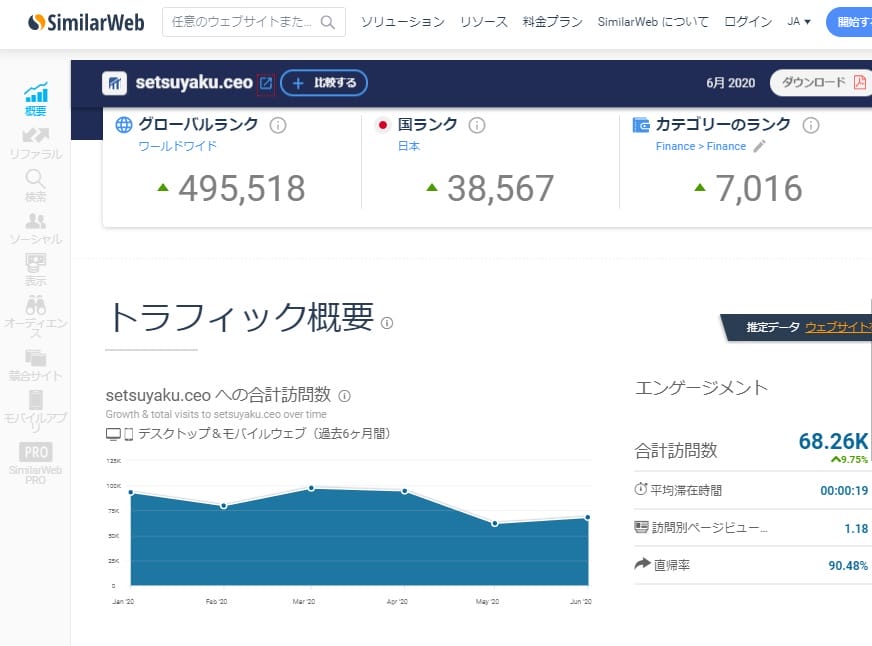Open the ソリューション menu
Viewport: 872px width, 646px height.
(403, 22)
